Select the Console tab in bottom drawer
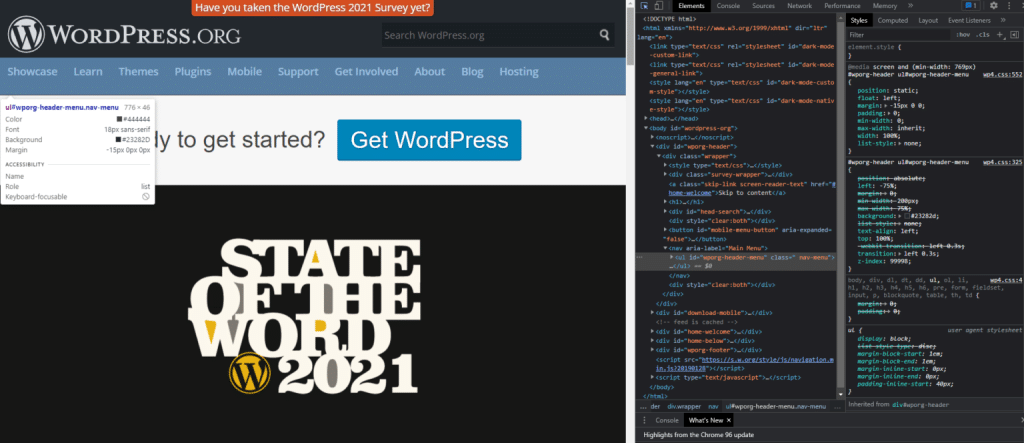Screen dimensions: 1024x443 667,420
